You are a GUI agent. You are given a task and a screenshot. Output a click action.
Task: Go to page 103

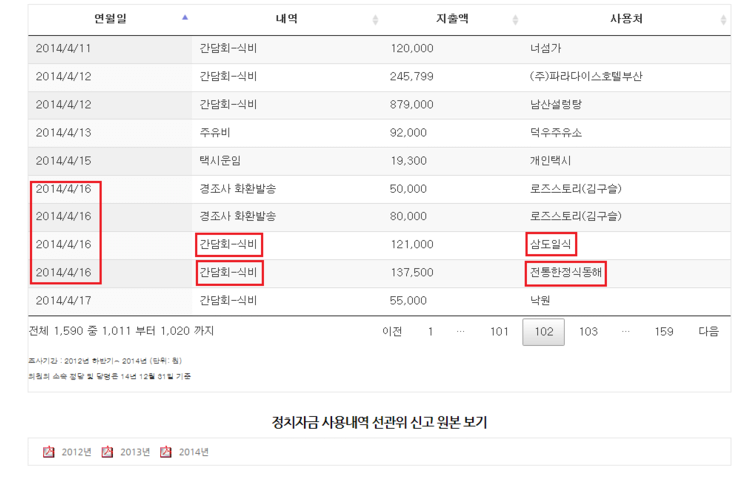[588, 331]
